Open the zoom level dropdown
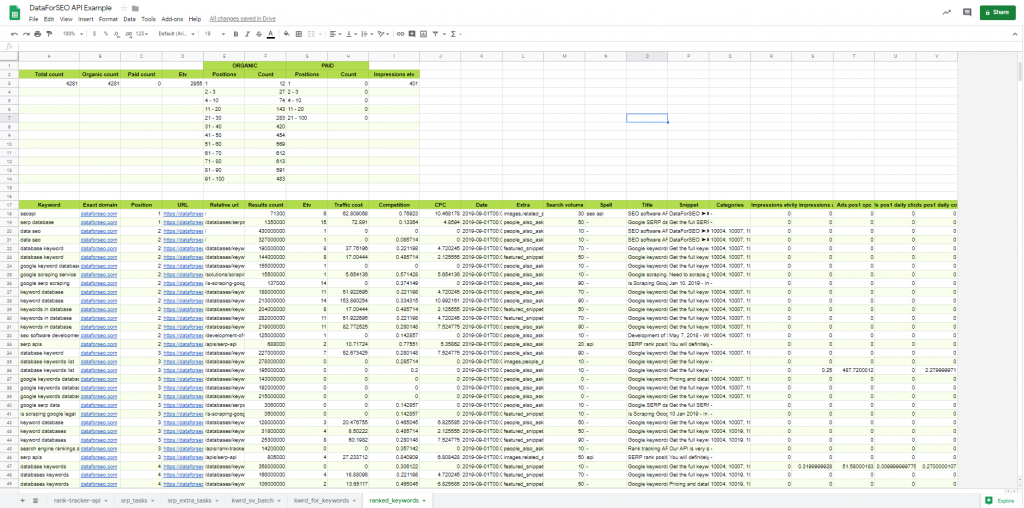The image size is (1024, 508). 72,34
